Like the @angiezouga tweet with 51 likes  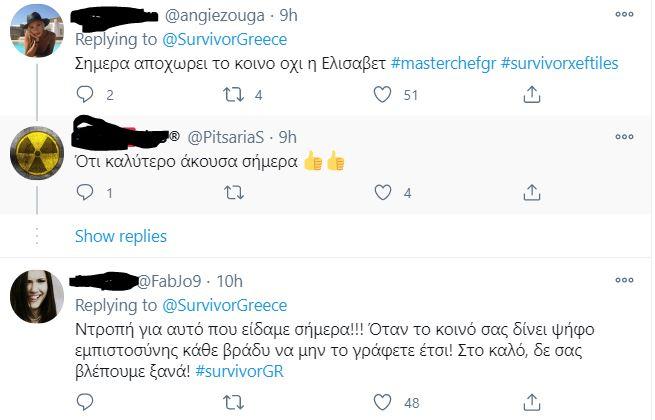coord(382,94)
